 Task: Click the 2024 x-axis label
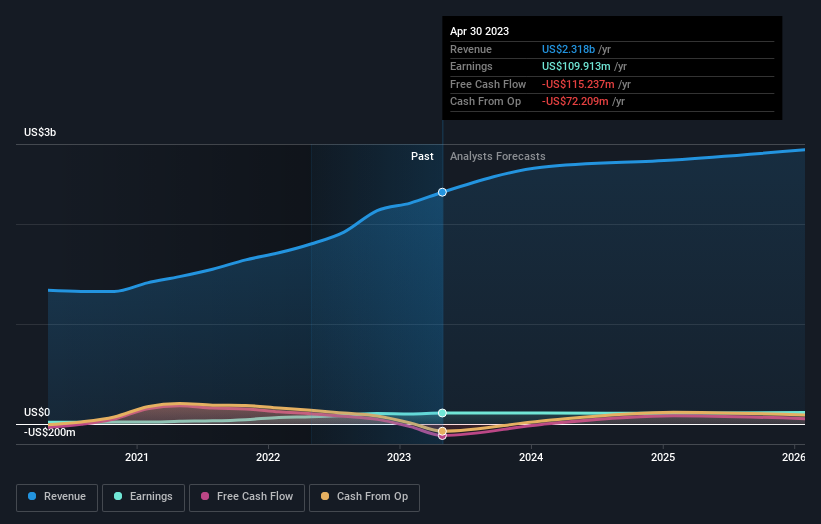coord(531,457)
